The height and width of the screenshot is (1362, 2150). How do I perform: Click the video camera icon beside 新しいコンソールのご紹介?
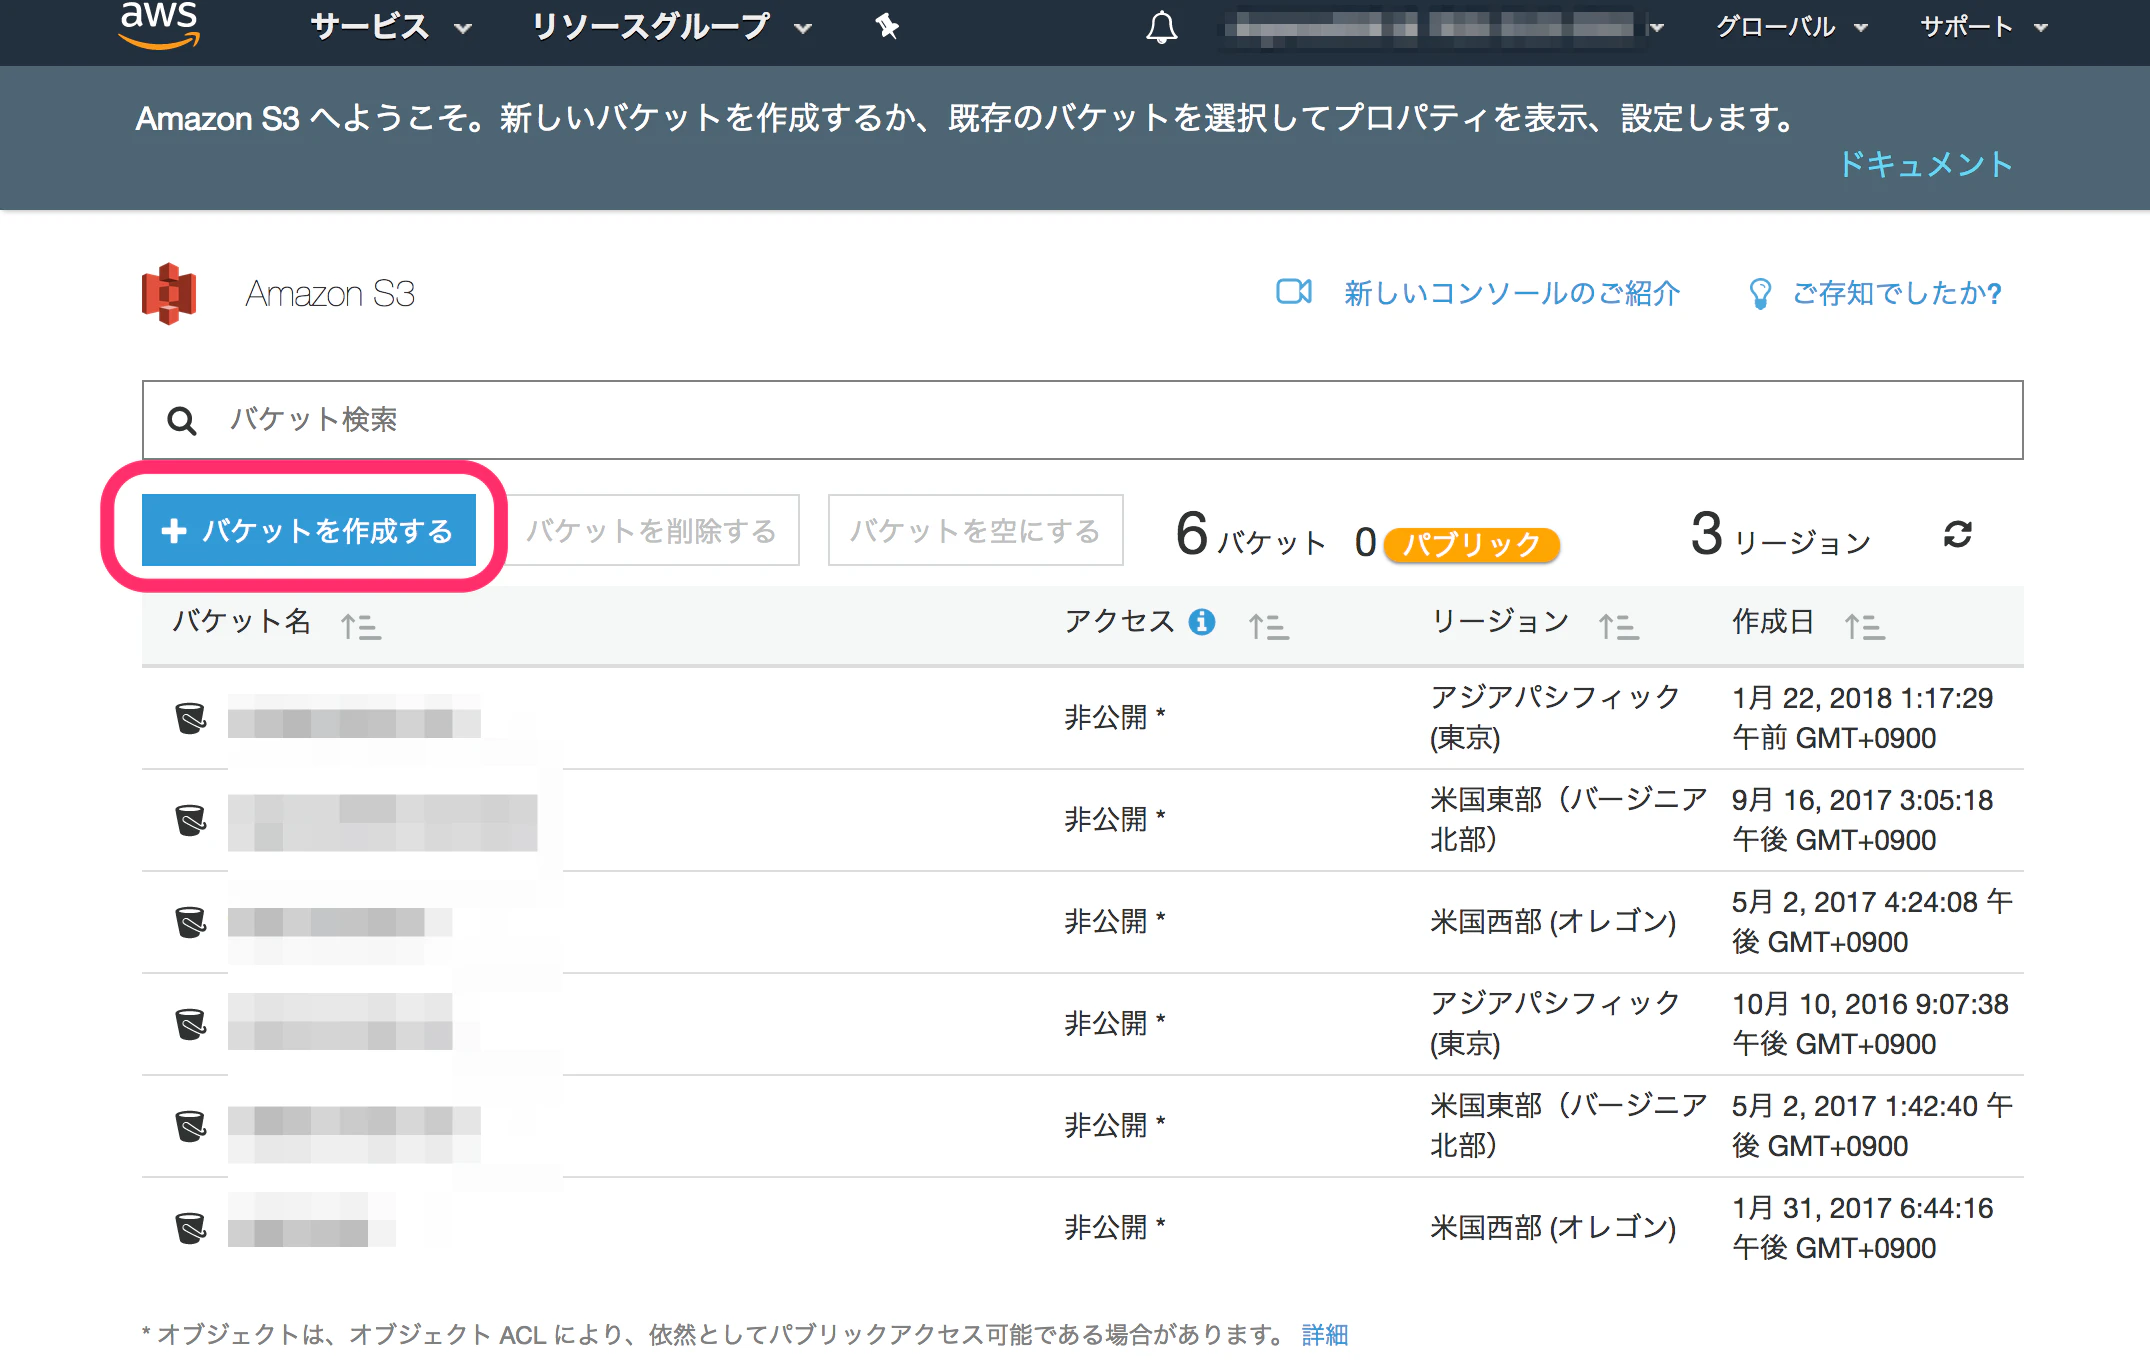tap(1294, 292)
